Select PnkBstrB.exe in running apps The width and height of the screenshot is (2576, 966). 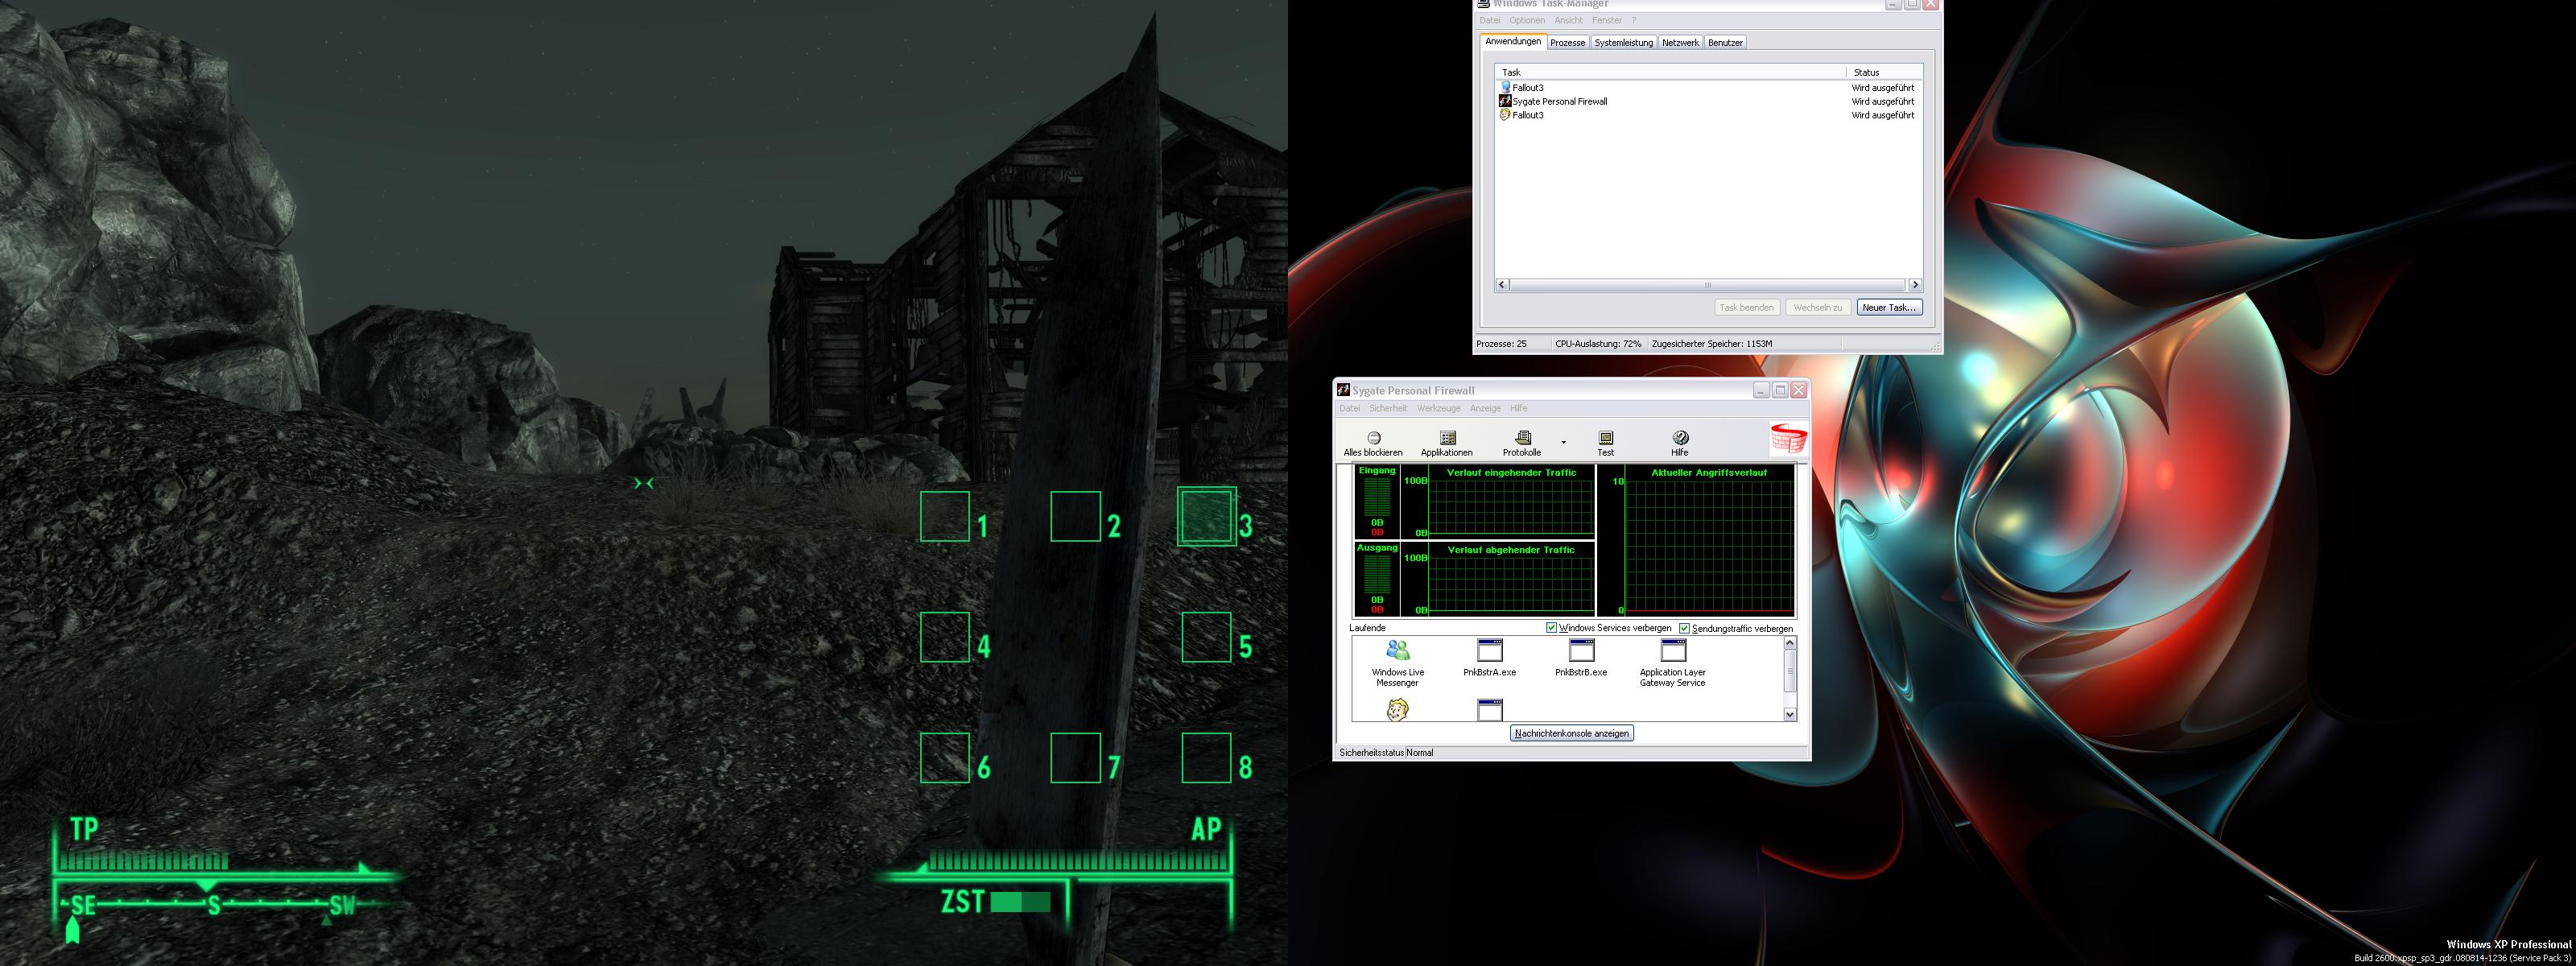[x=1581, y=658]
